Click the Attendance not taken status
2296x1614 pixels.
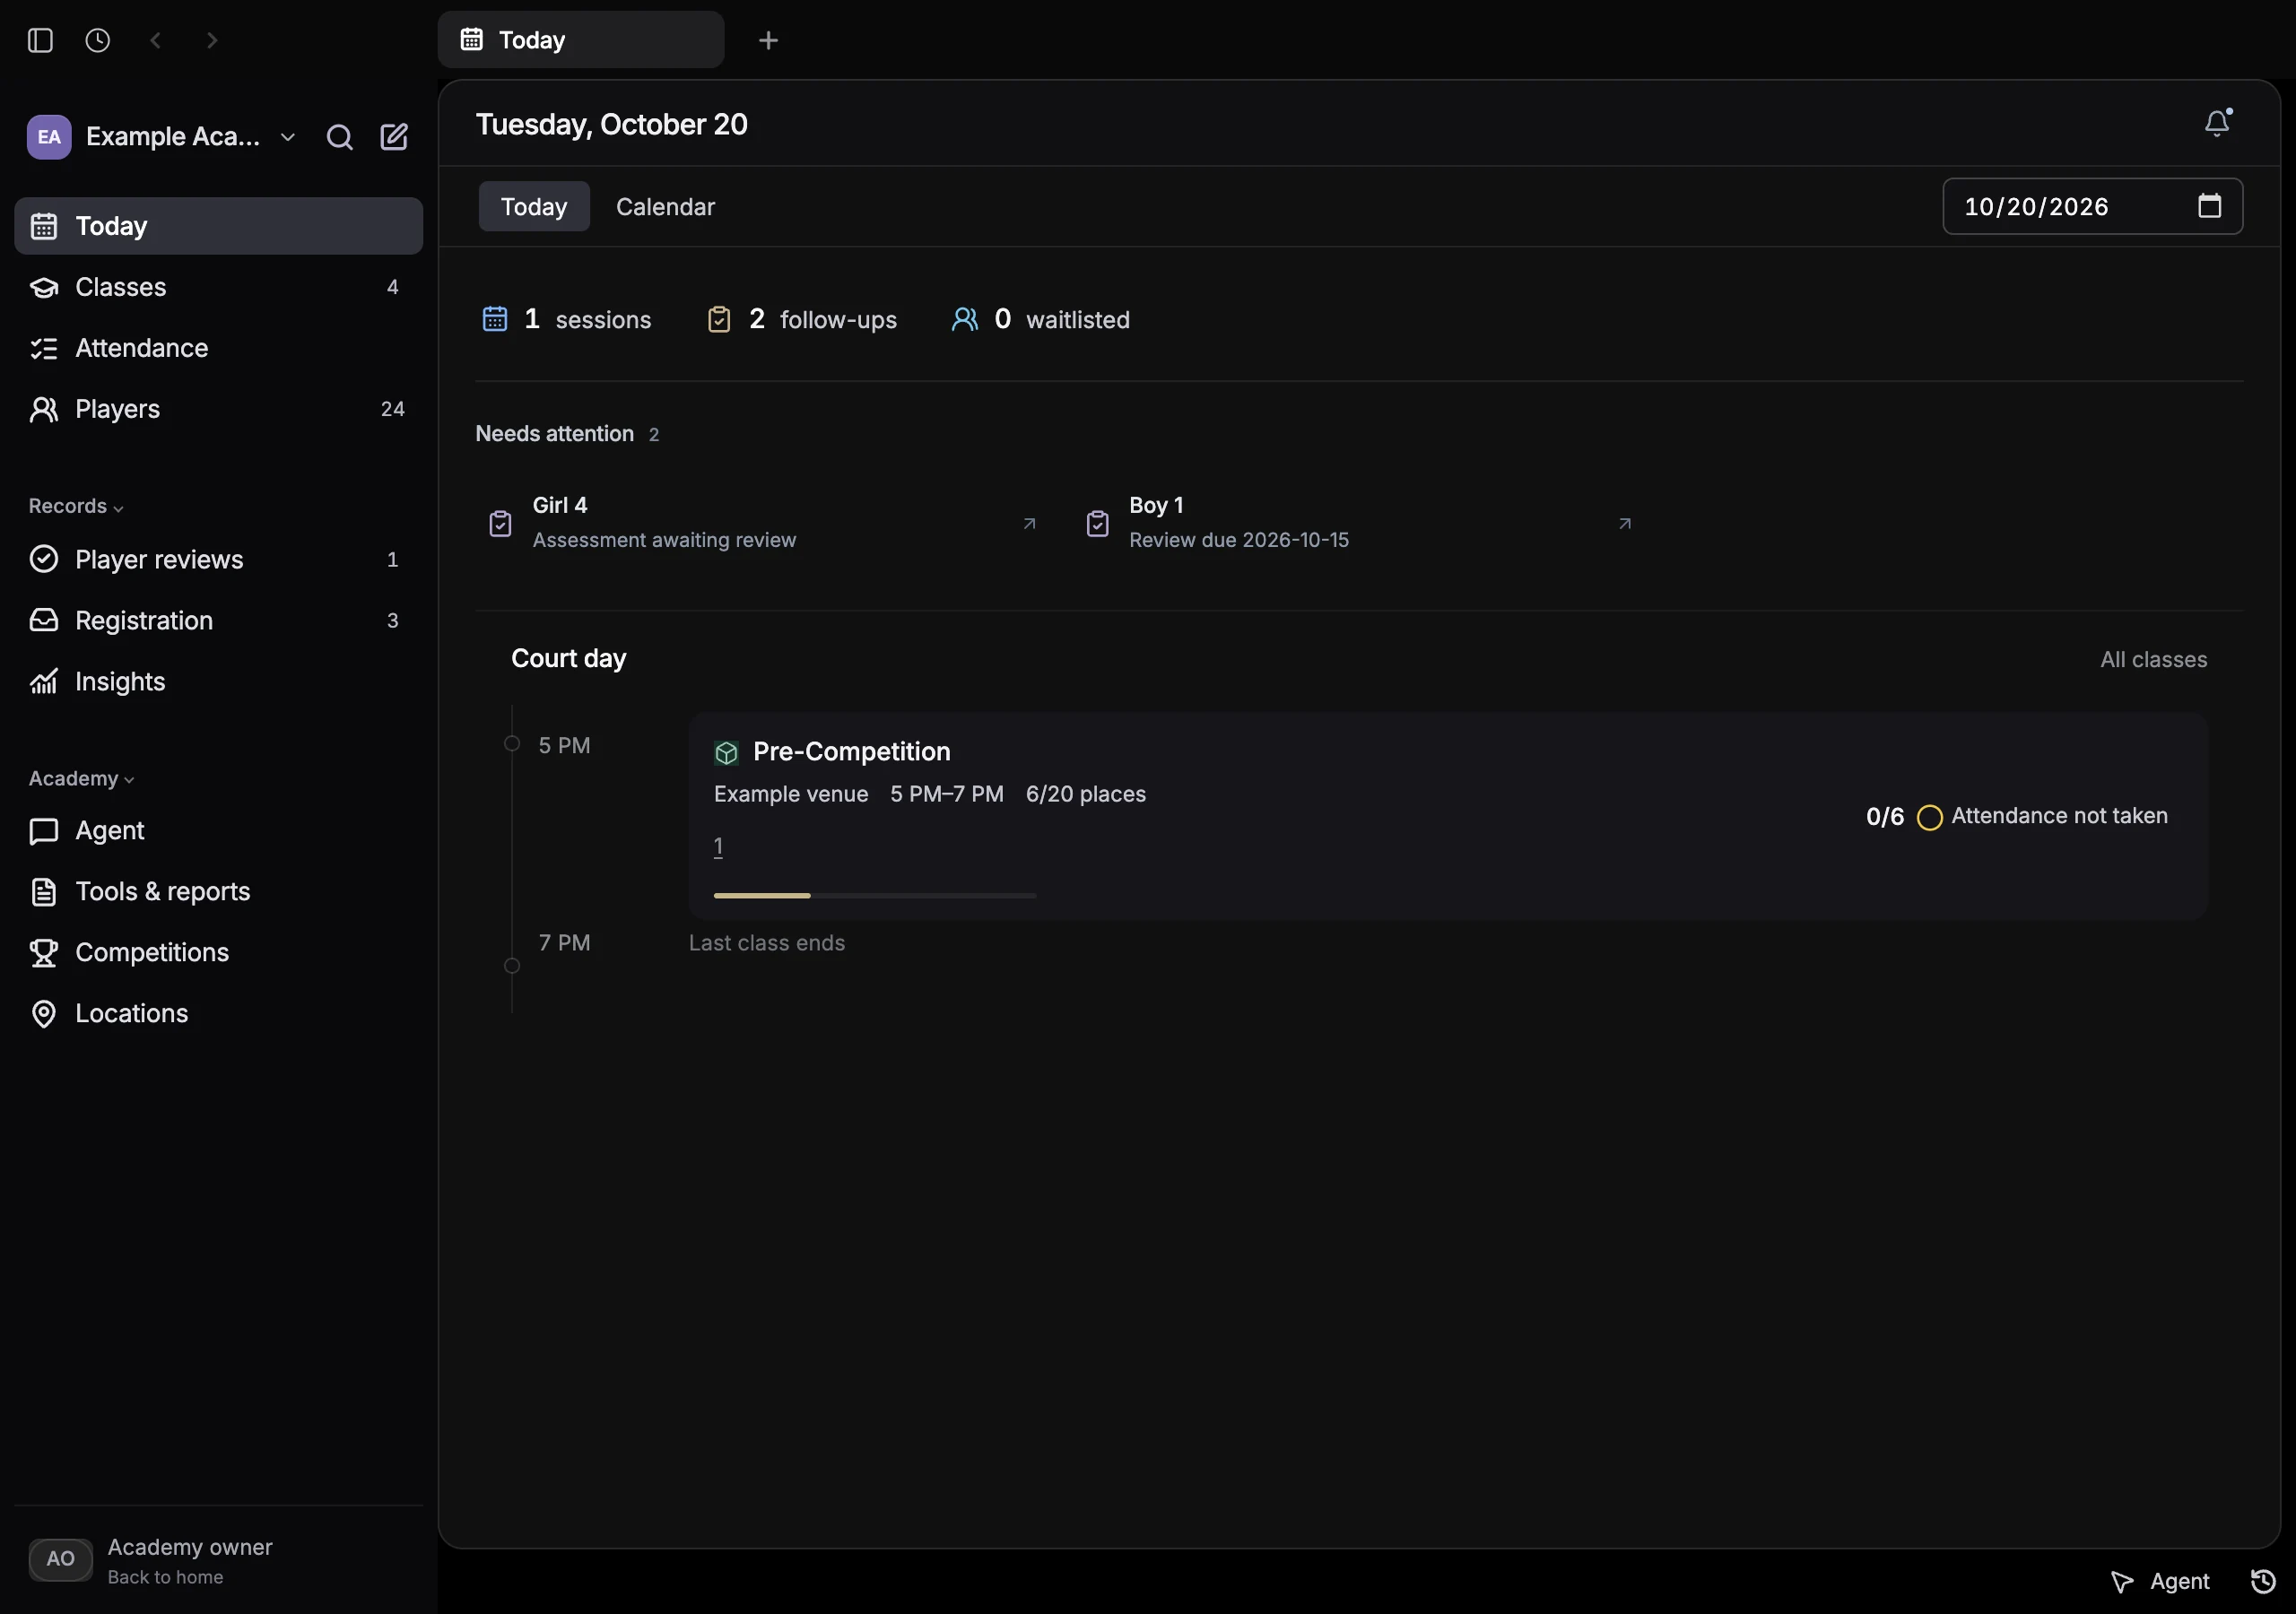coord(2059,816)
